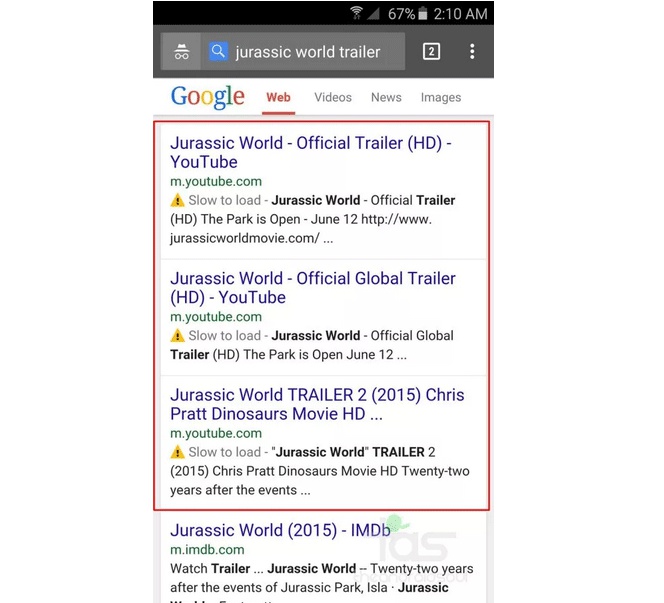Viewport: 664px width, 603px height.
Task: Switch to the Videos tab
Action: click(x=333, y=97)
